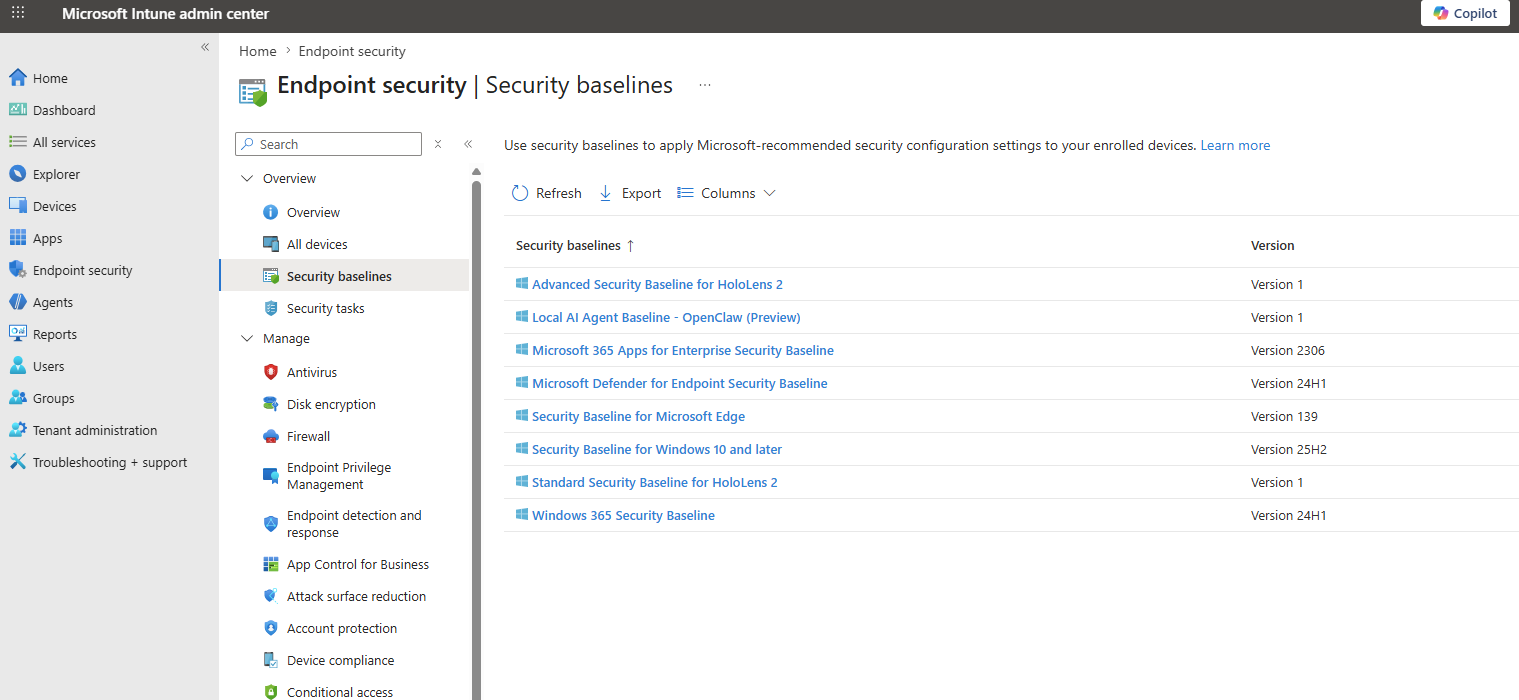Click the Conditional access lock icon

270,692
